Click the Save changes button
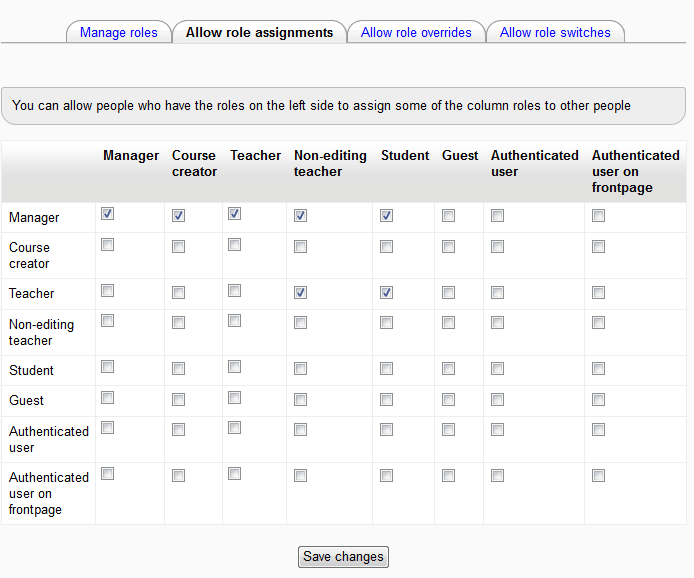The image size is (694, 578). (x=343, y=557)
